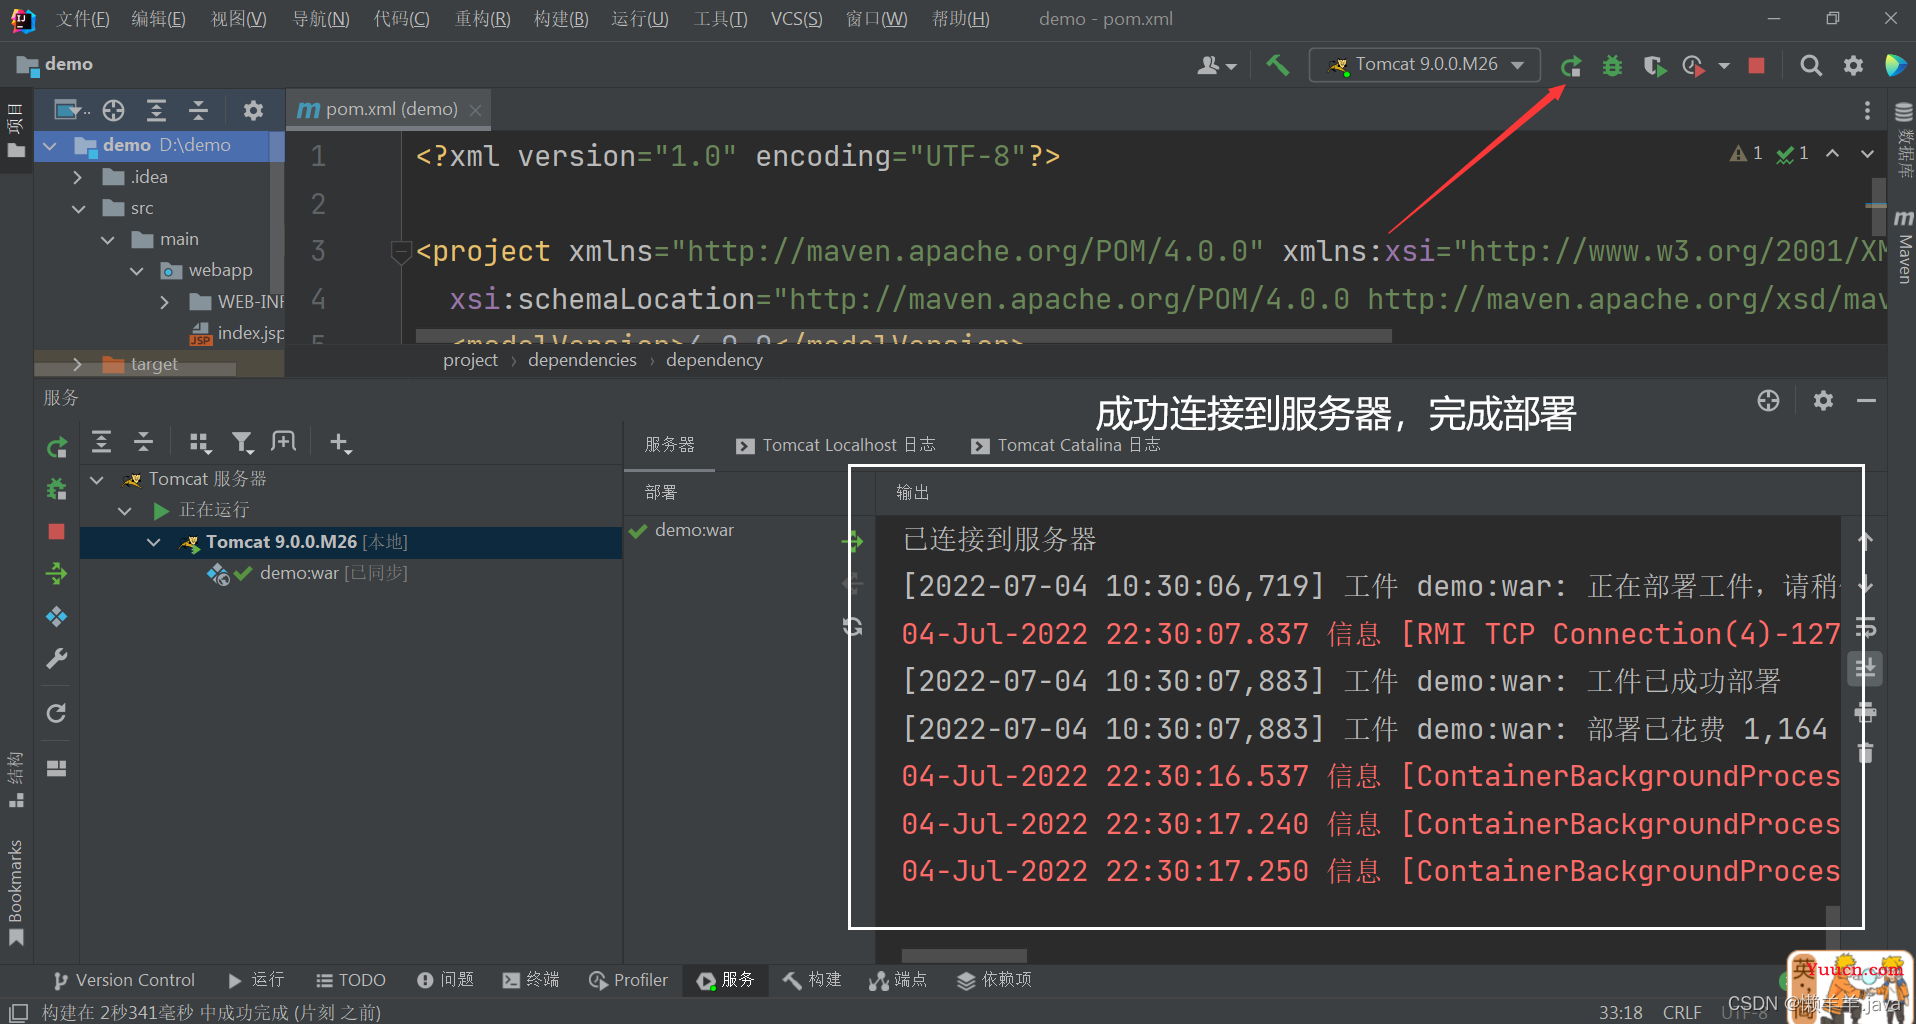This screenshot has height=1024, width=1916.
Task: Start debugging with the green bug icon
Action: point(1612,66)
